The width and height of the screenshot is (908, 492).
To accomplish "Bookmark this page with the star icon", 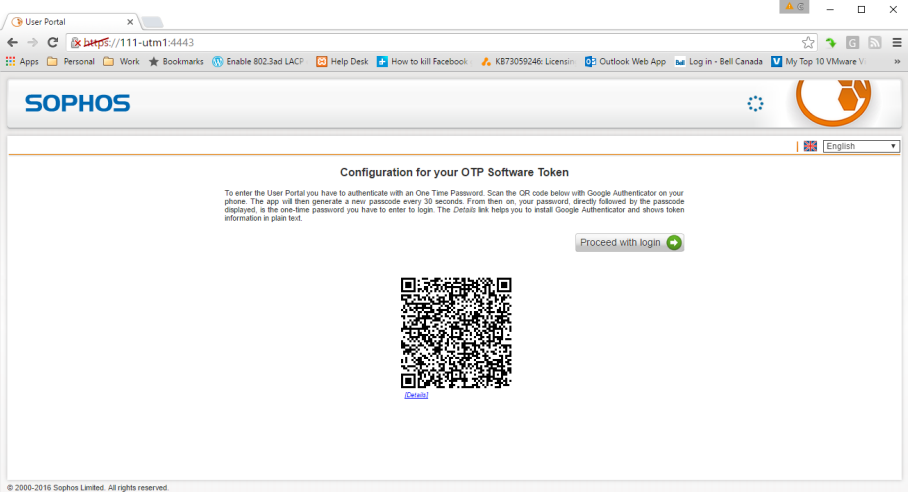I will [808, 42].
